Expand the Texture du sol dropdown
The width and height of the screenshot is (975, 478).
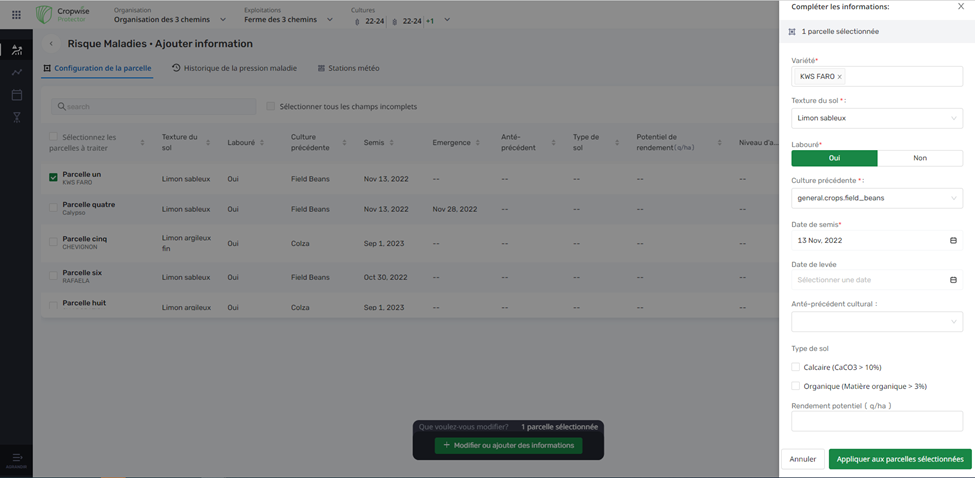click(x=876, y=118)
